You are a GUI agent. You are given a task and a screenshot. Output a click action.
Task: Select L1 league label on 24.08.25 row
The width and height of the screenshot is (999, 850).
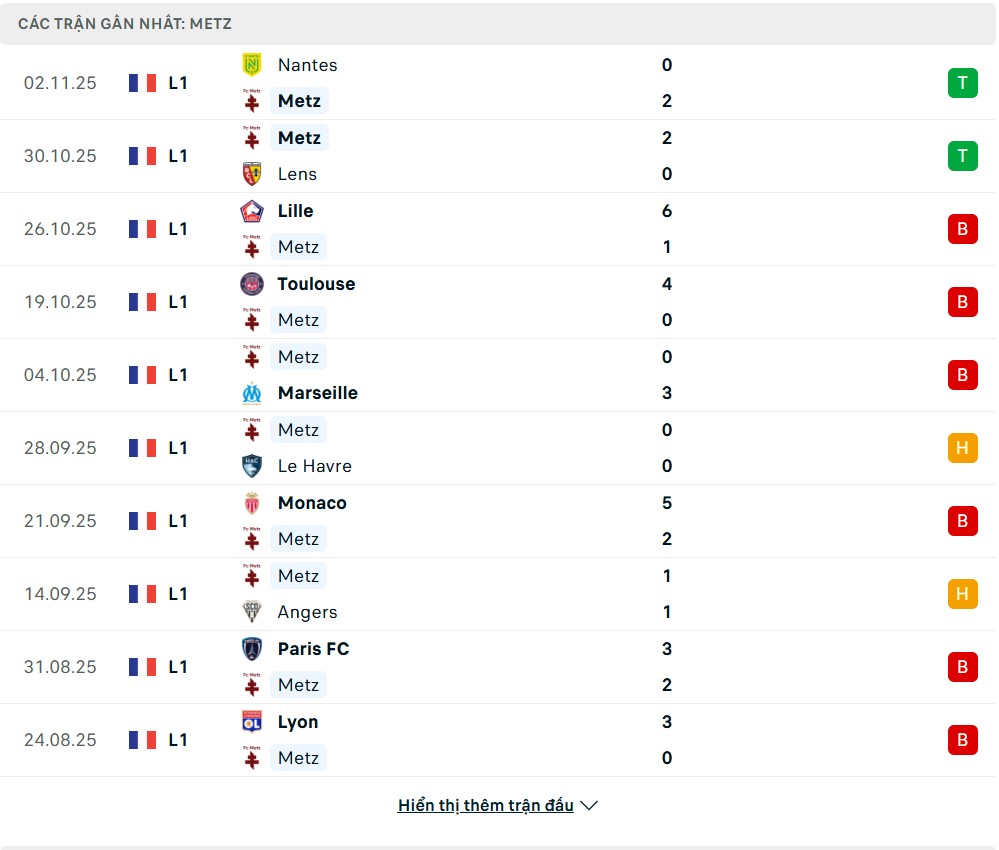point(178,740)
